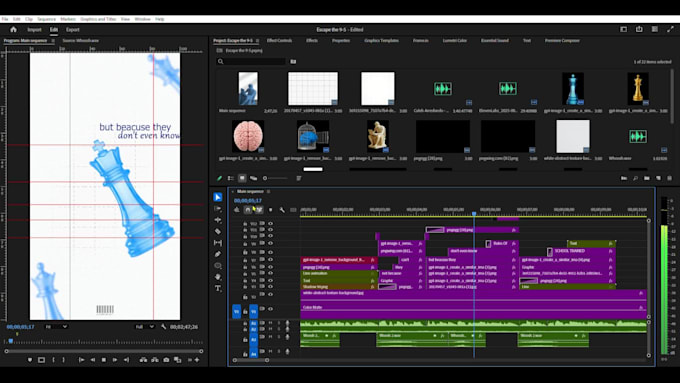Toggle the lock on video track V1
This screenshot has height=383, width=680.
click(x=245, y=311)
